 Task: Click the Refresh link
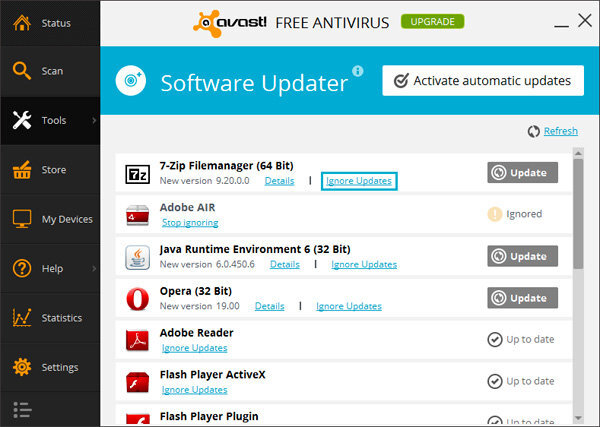coord(561,131)
